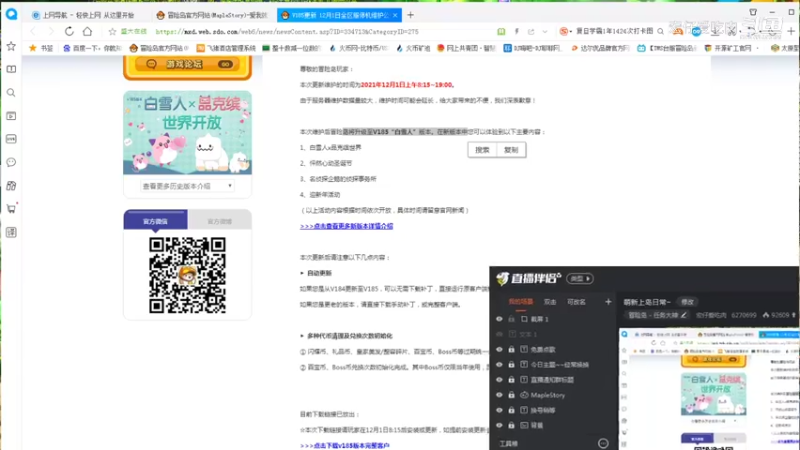Open the 查看更多历史版本介绍 dropdown
This screenshot has height=450, width=800.
point(187,186)
